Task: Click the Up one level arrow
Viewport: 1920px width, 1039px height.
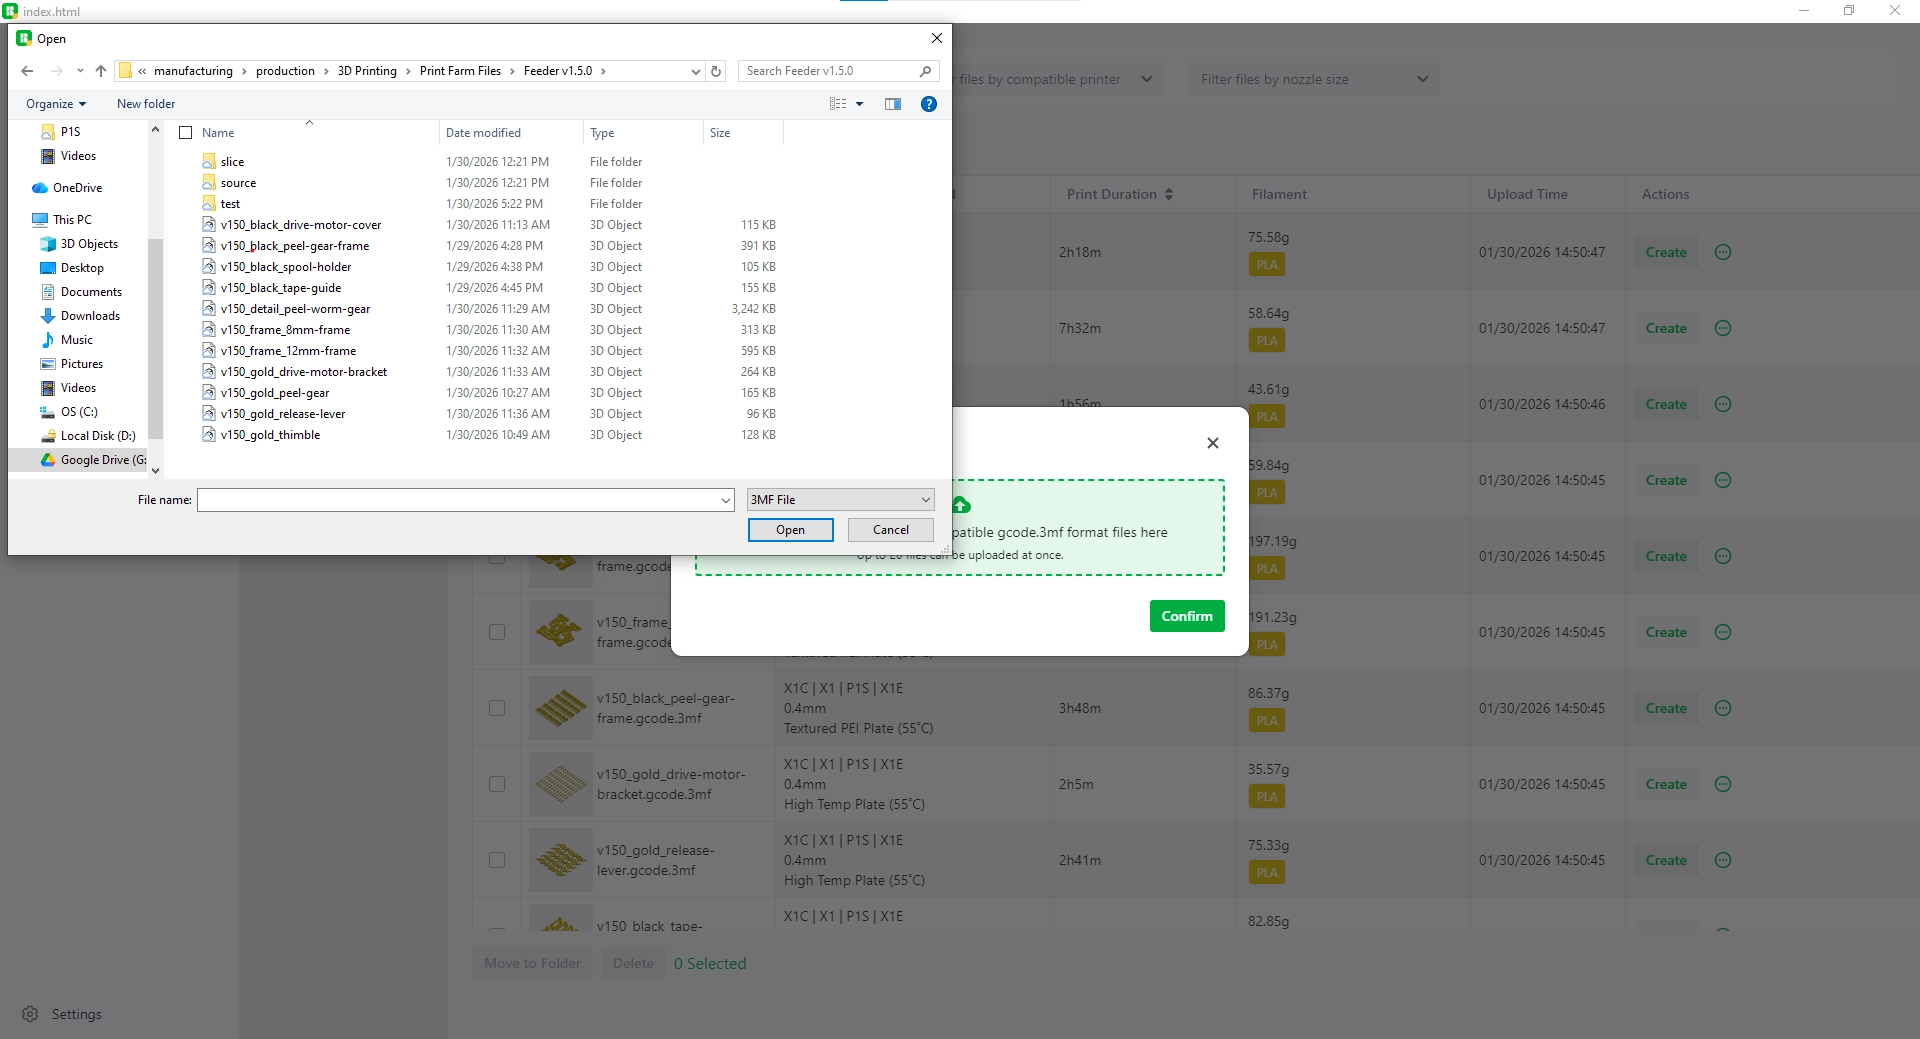Action: point(101,71)
